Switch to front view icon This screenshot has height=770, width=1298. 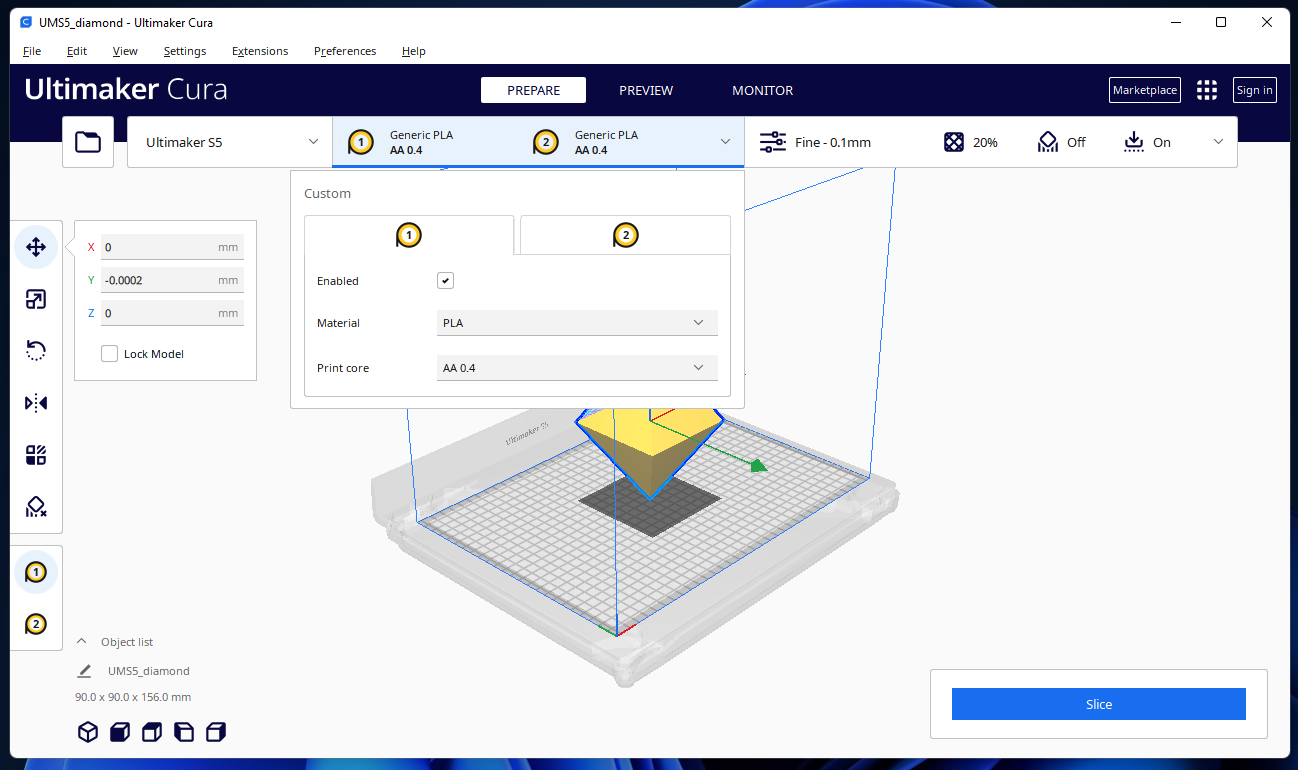coord(120,732)
